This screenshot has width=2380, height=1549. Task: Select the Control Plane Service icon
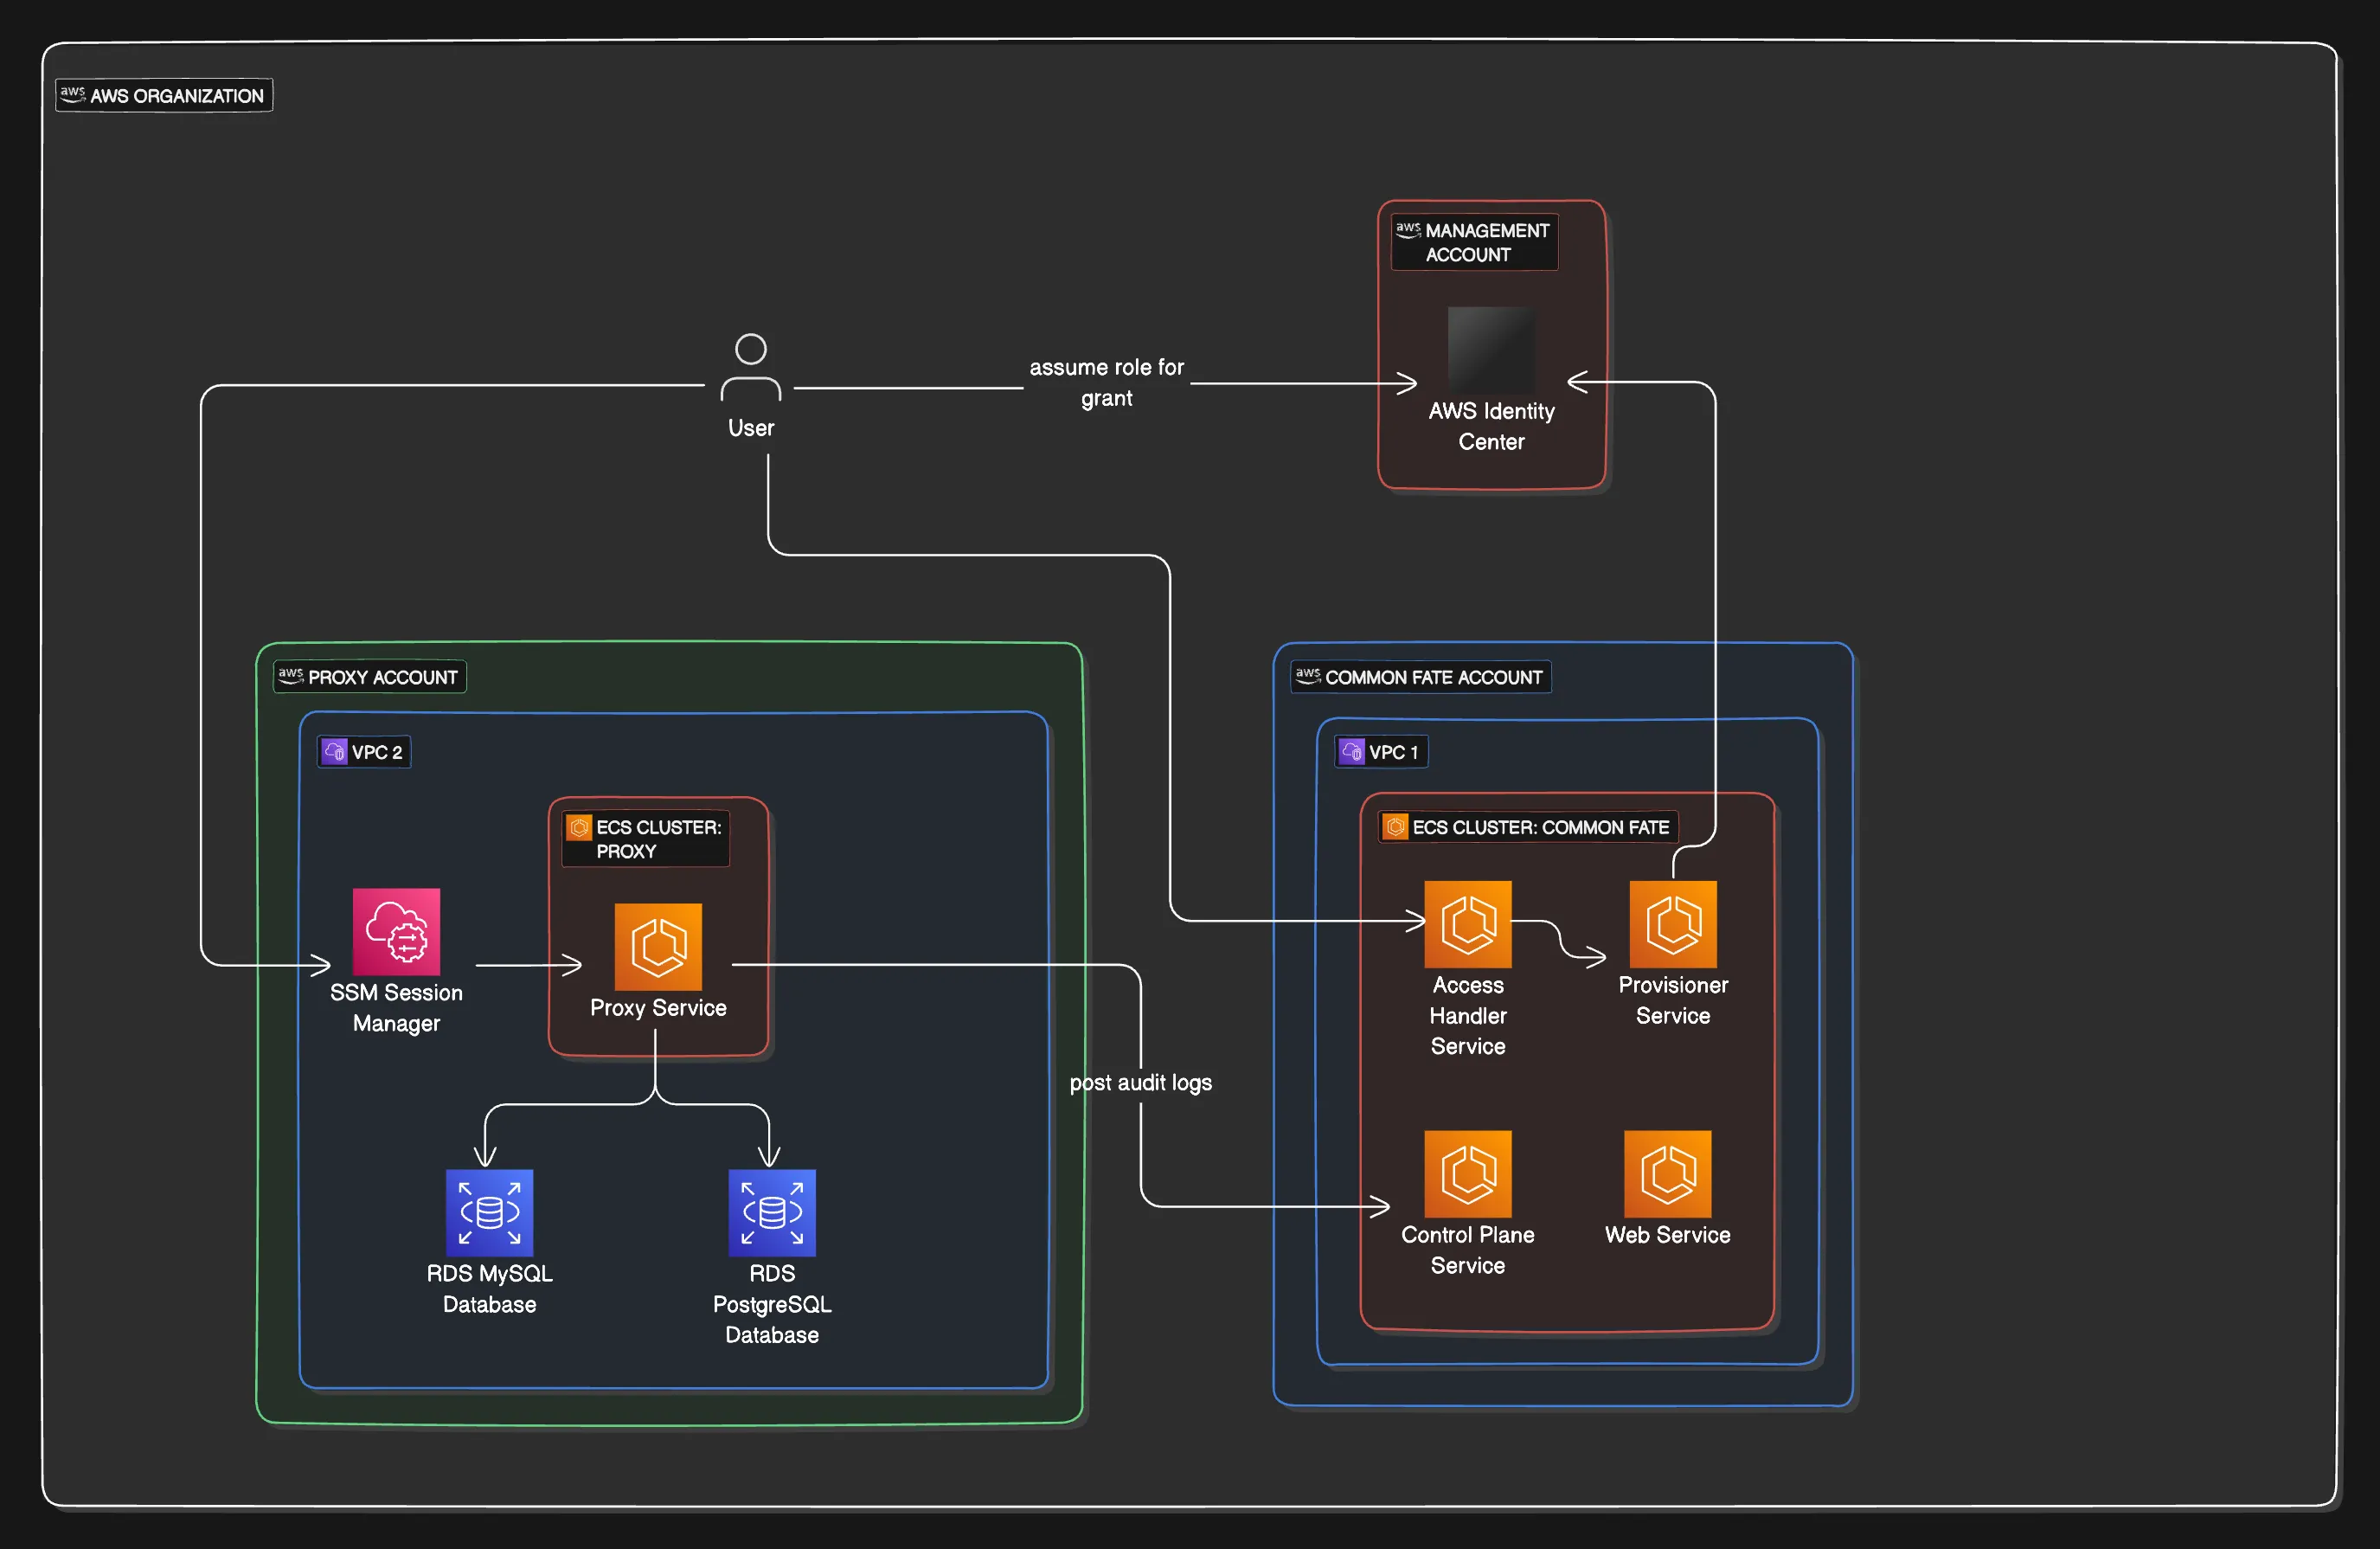click(x=1468, y=1174)
